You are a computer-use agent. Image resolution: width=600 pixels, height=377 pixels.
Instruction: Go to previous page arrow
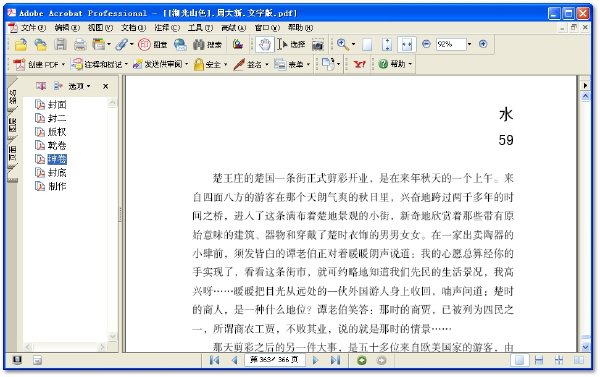[235, 360]
